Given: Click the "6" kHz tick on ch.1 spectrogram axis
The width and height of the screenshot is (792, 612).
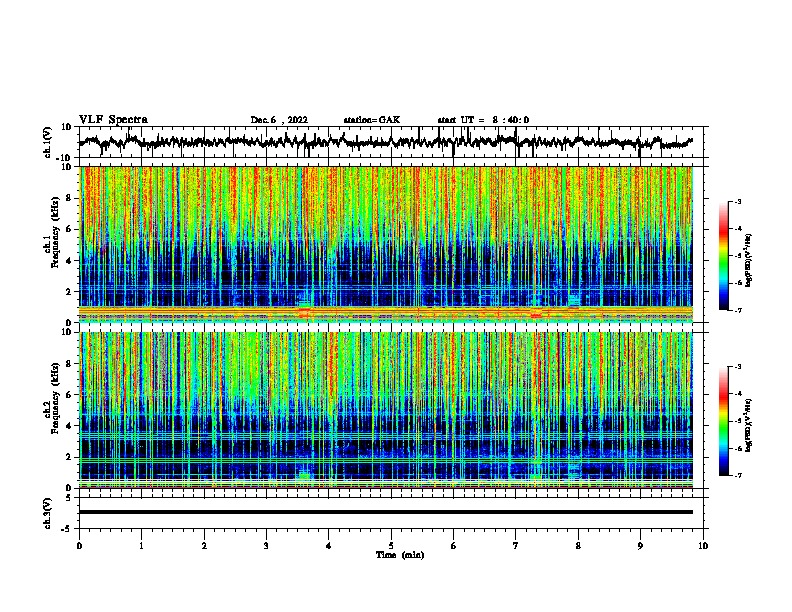Looking at the screenshot, I should (69, 229).
